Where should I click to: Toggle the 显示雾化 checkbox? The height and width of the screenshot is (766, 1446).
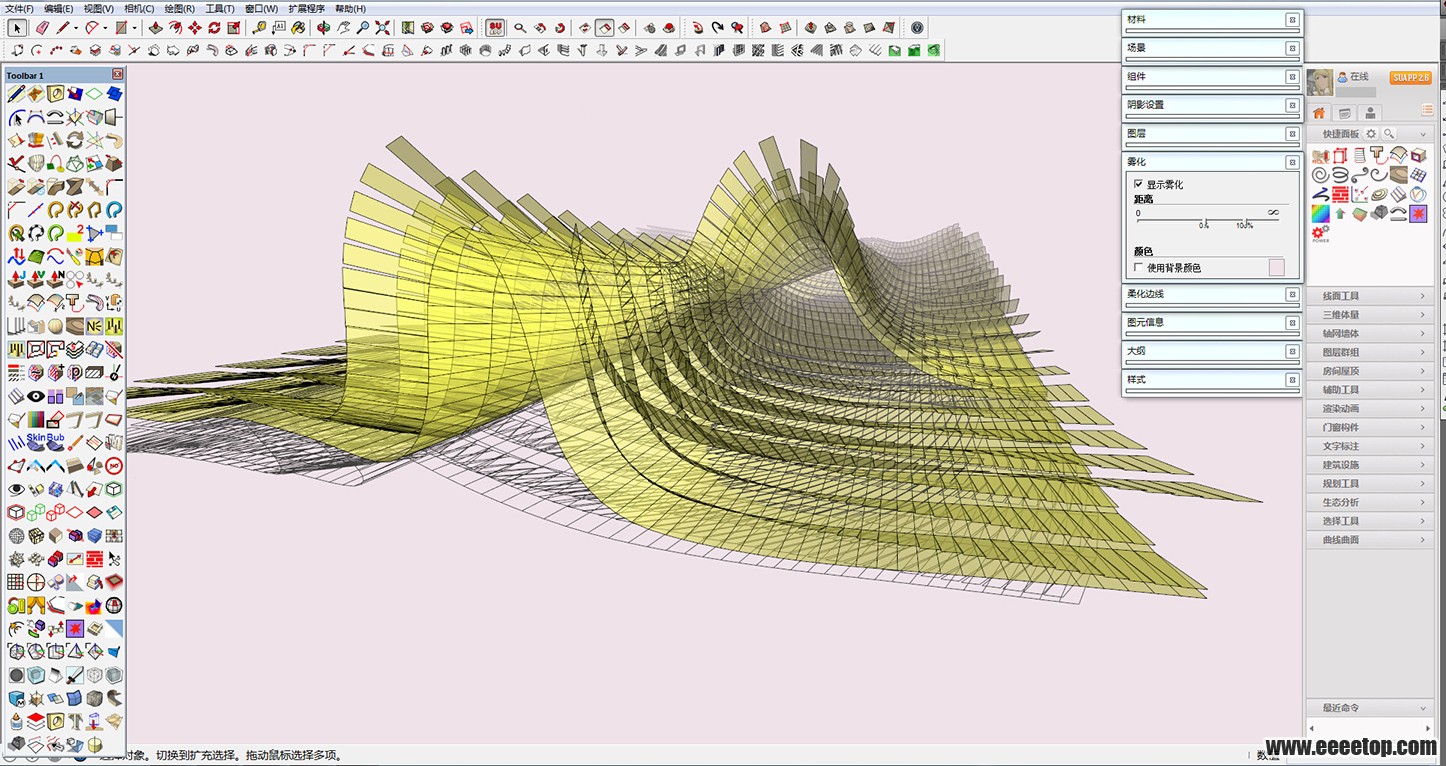(1138, 184)
